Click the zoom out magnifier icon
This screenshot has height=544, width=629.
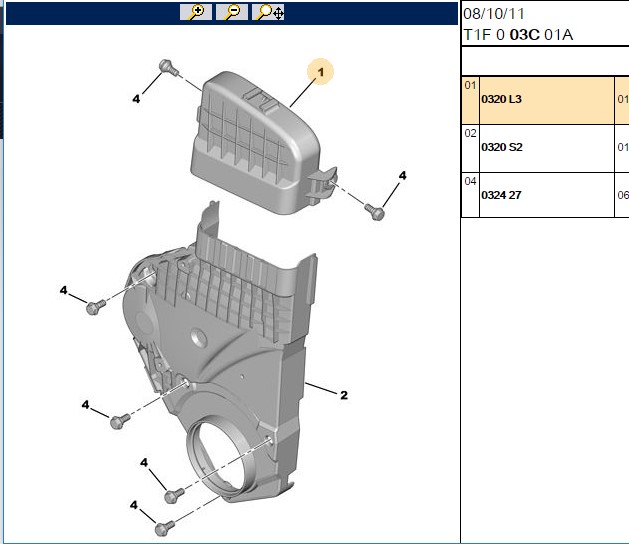pos(231,12)
